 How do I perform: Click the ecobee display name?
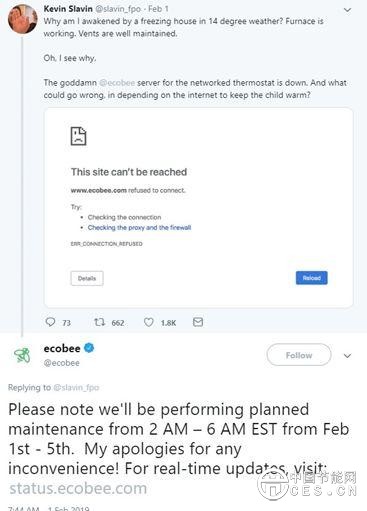62,348
